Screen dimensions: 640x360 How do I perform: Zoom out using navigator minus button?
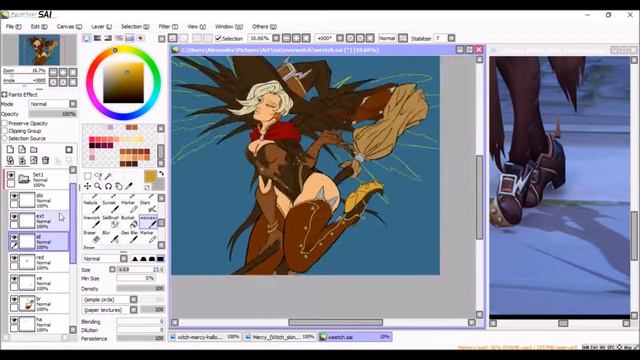click(x=53, y=72)
